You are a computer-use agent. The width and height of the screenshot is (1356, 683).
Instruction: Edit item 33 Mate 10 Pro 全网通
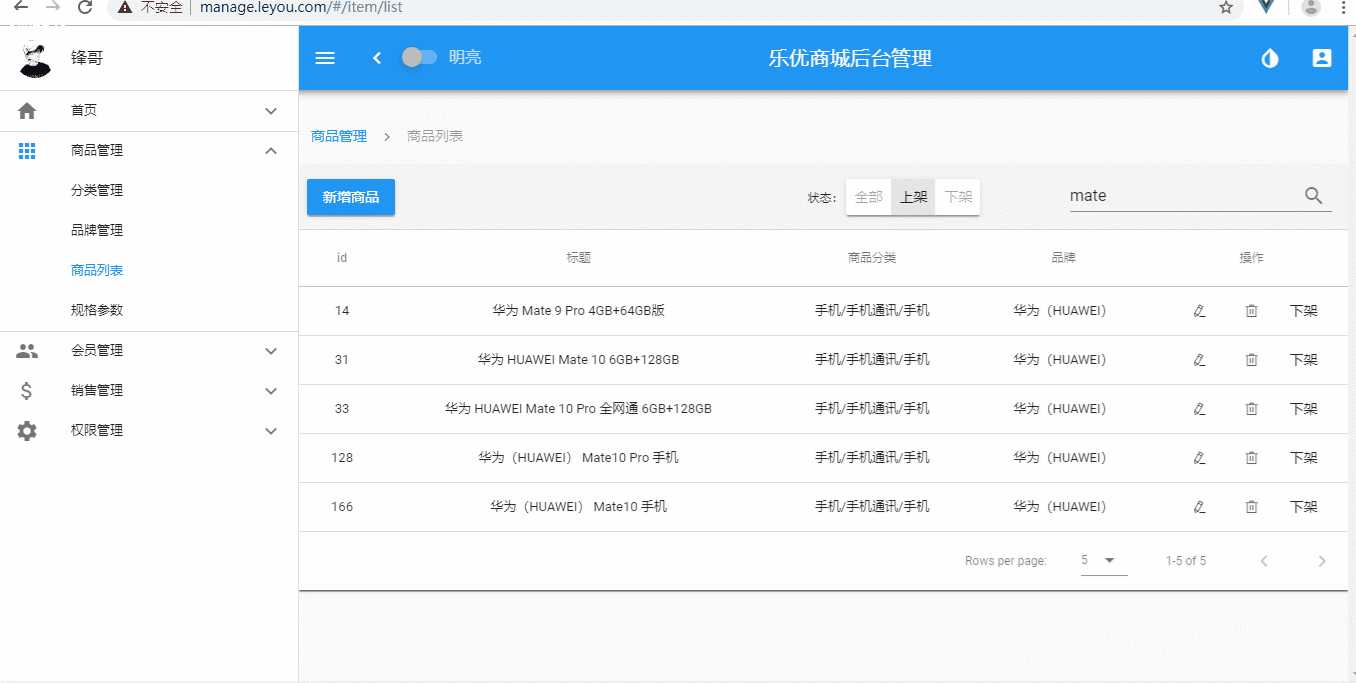pos(1200,409)
